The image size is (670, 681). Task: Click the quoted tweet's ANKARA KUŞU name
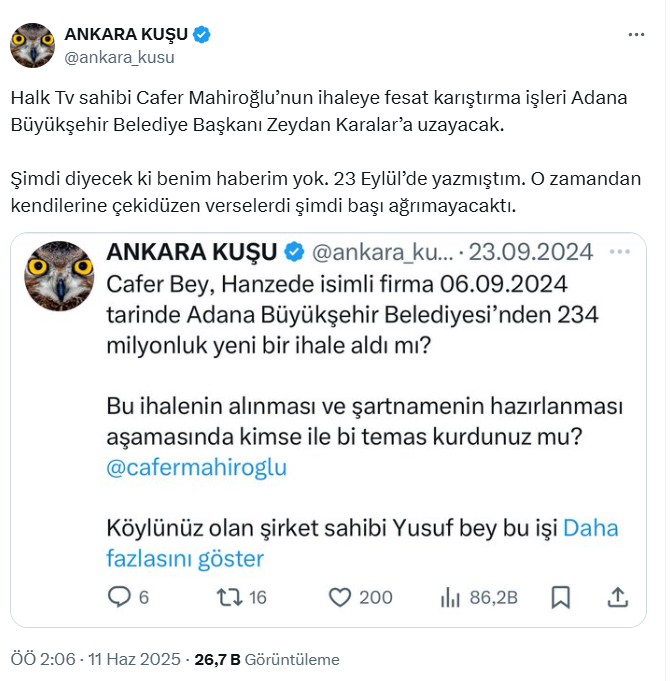(x=191, y=252)
